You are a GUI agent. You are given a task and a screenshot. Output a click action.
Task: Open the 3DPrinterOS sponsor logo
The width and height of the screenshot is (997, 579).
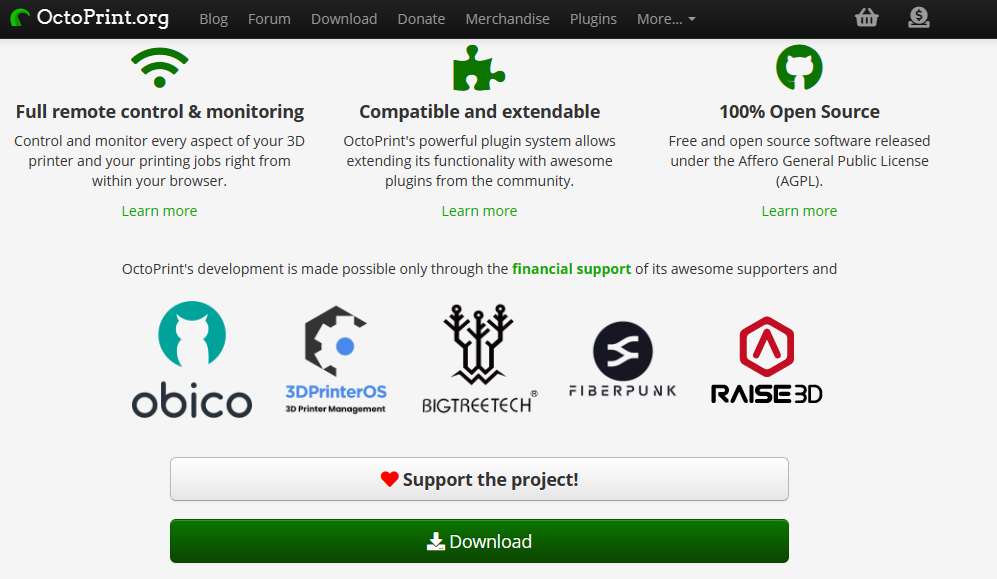[336, 359]
